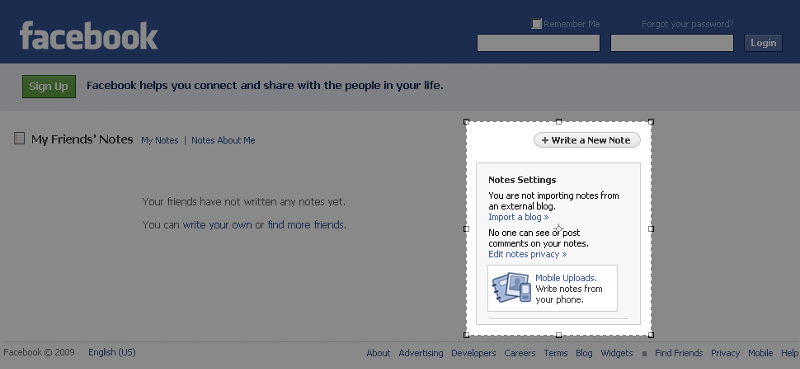Open the Careers footer link
Screen dimensions: 800x369
tap(520, 353)
